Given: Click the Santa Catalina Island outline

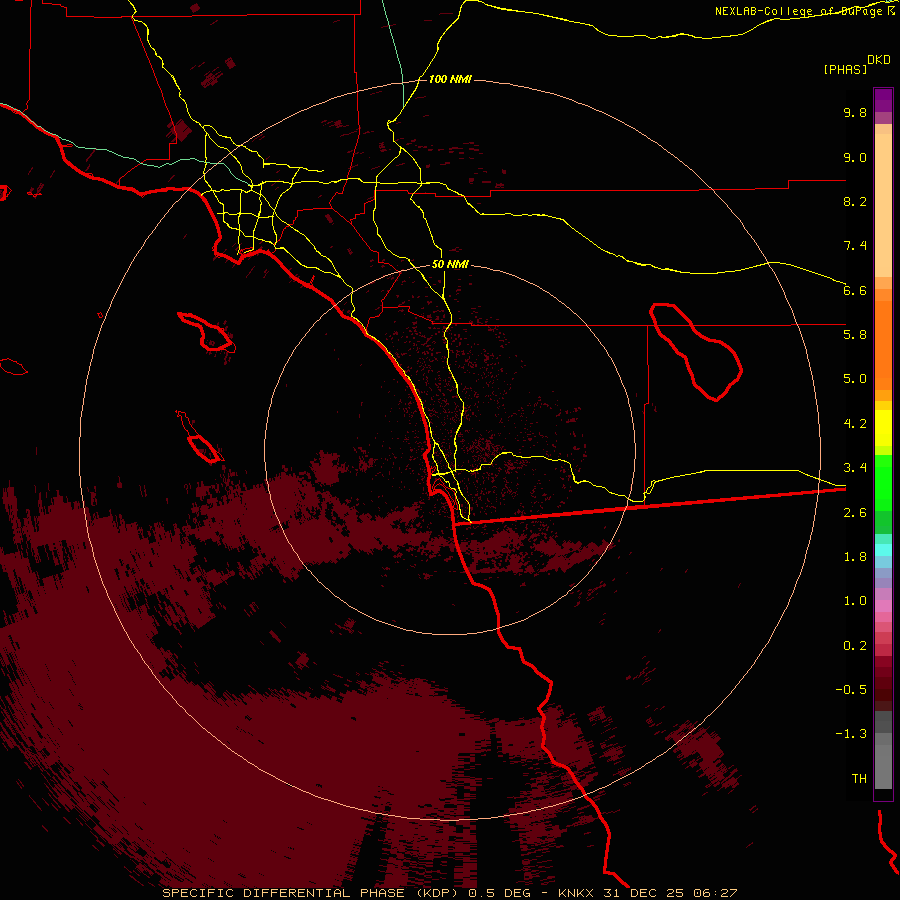Looking at the screenshot, I should [207, 333].
